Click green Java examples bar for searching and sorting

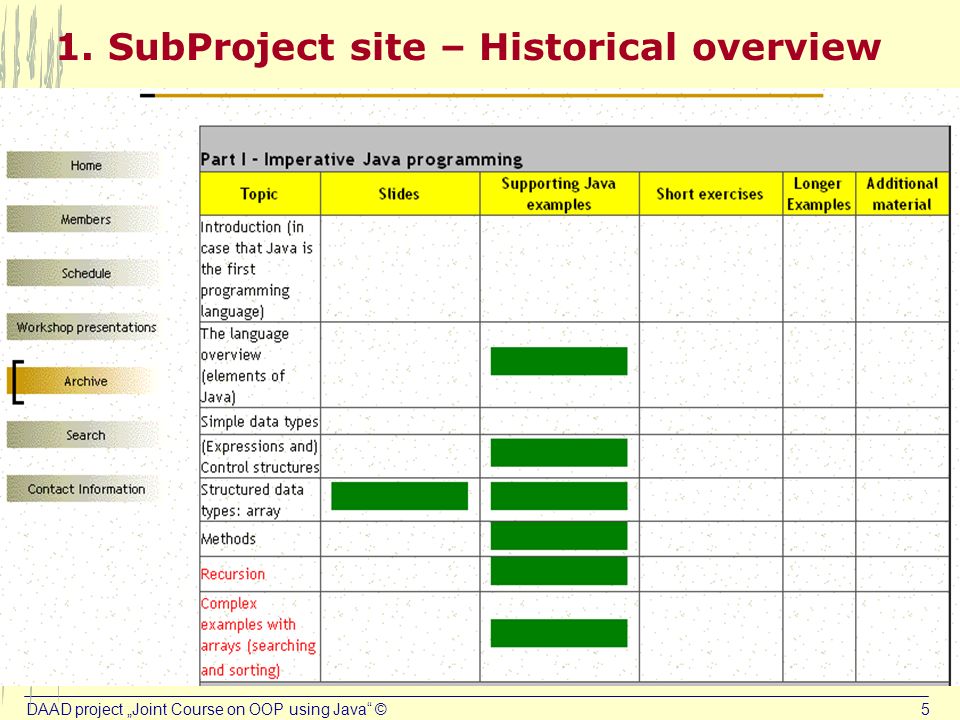pos(559,633)
